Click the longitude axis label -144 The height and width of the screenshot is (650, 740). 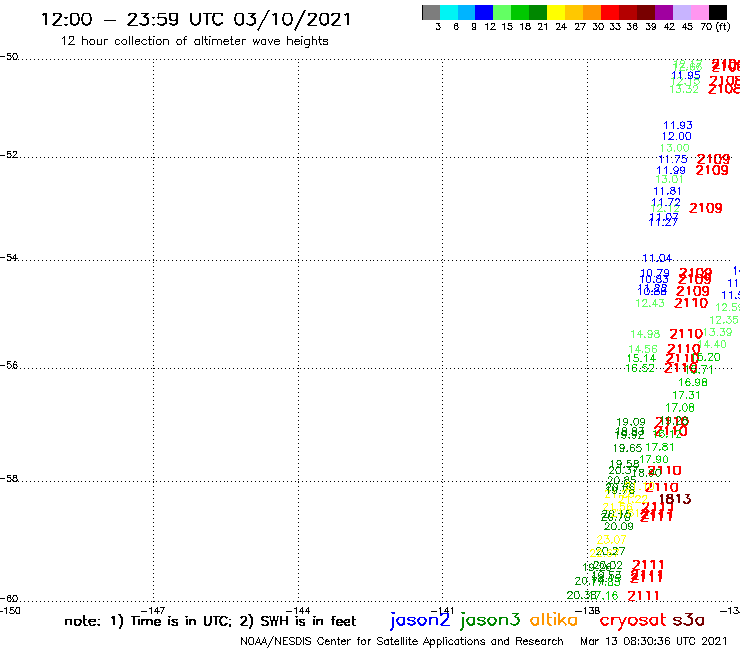[x=298, y=610]
